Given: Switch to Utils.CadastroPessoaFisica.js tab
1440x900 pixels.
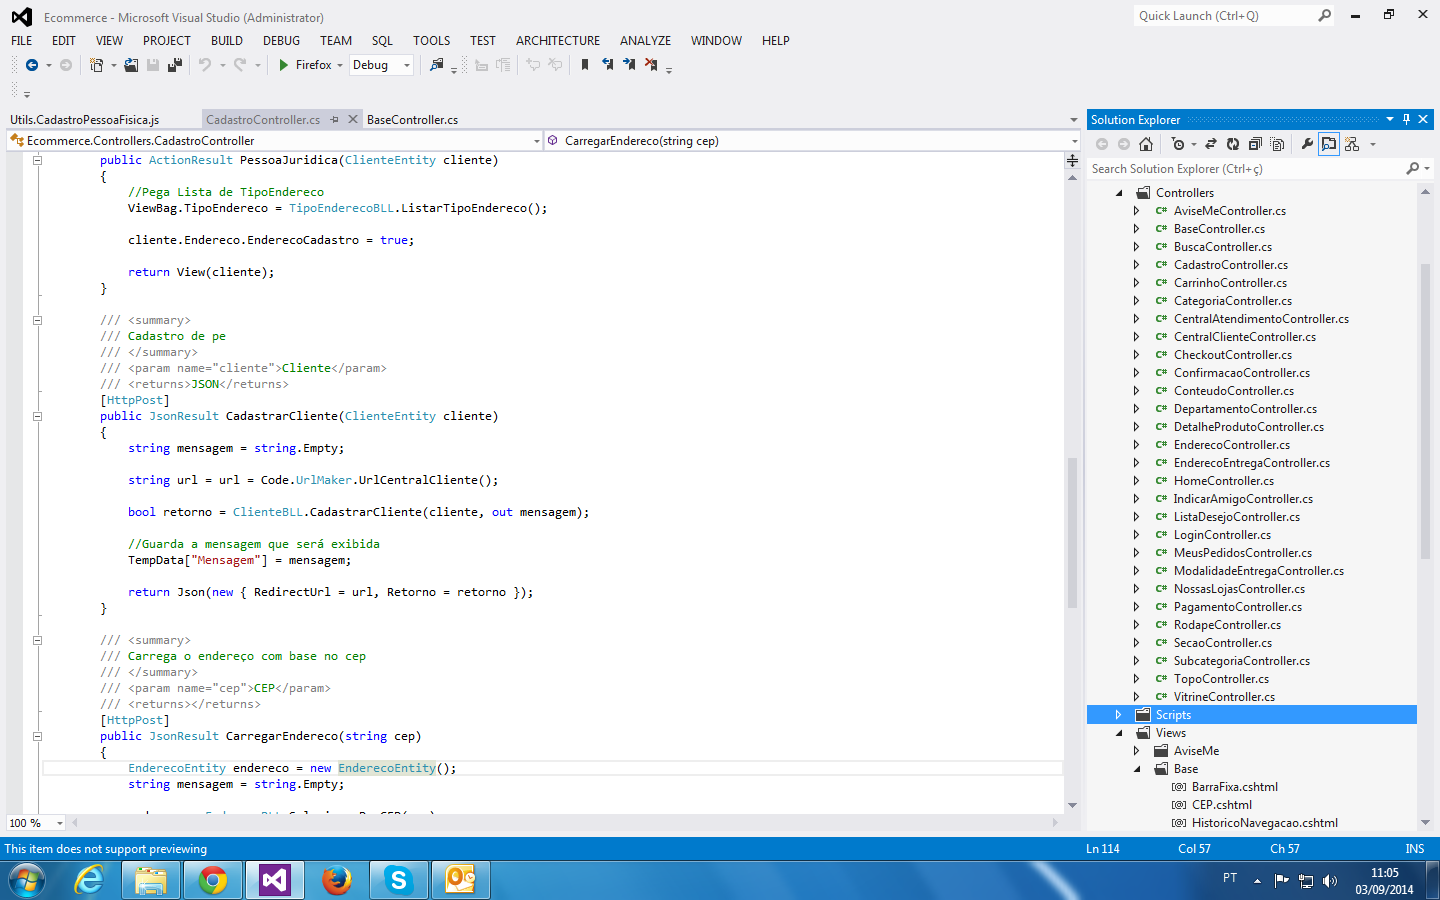Looking at the screenshot, I should tap(85, 120).
